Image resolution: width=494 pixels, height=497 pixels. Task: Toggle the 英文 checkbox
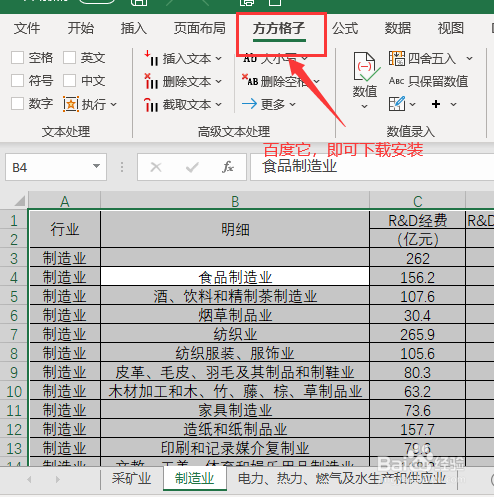pyautogui.click(x=69, y=58)
